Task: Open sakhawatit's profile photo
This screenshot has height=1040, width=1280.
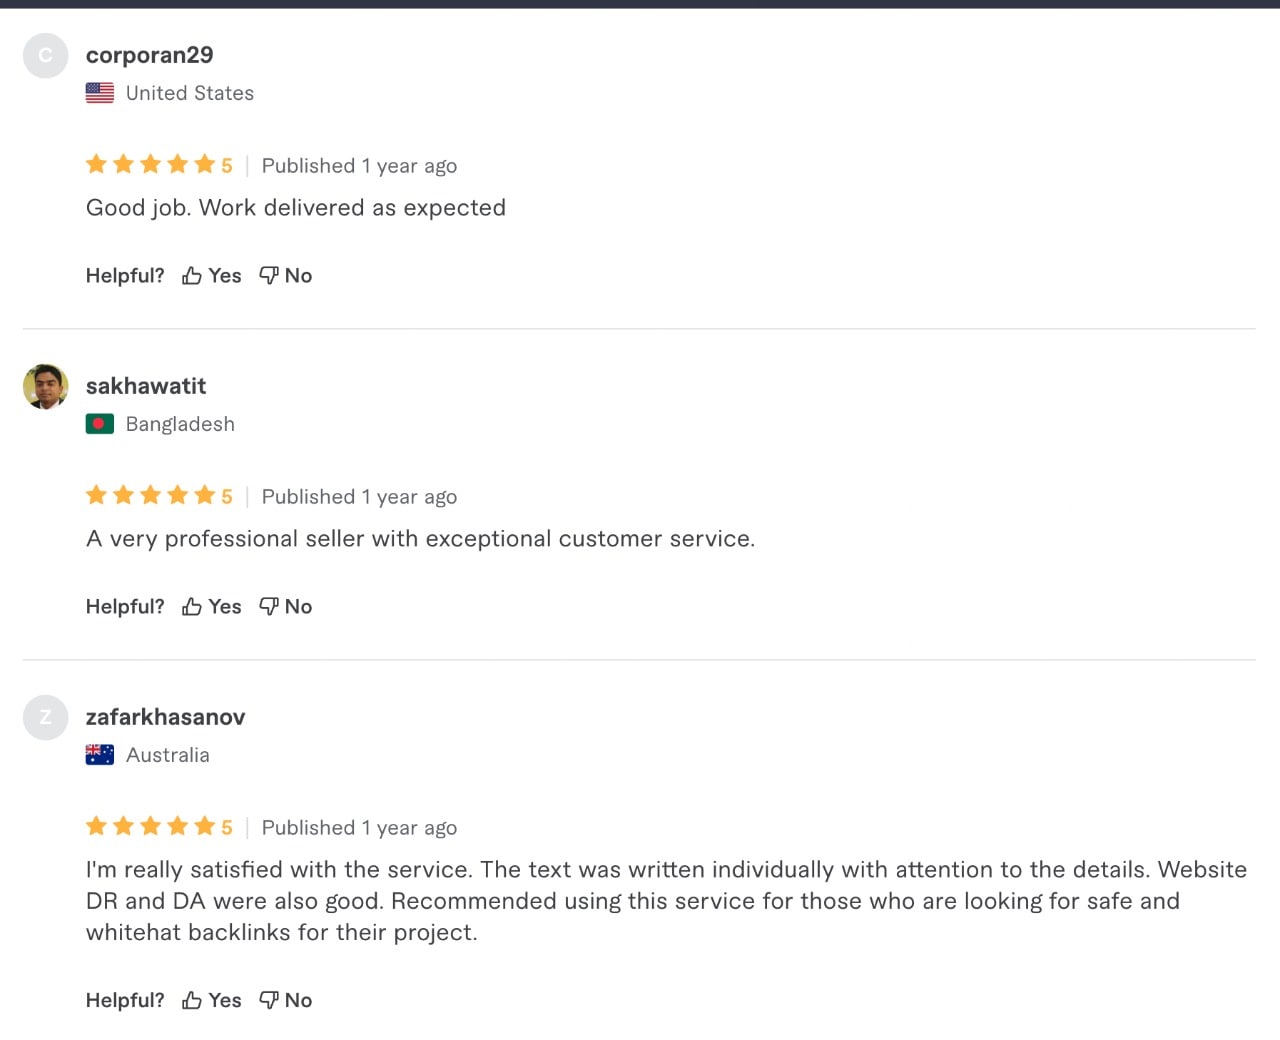Action: [x=45, y=387]
